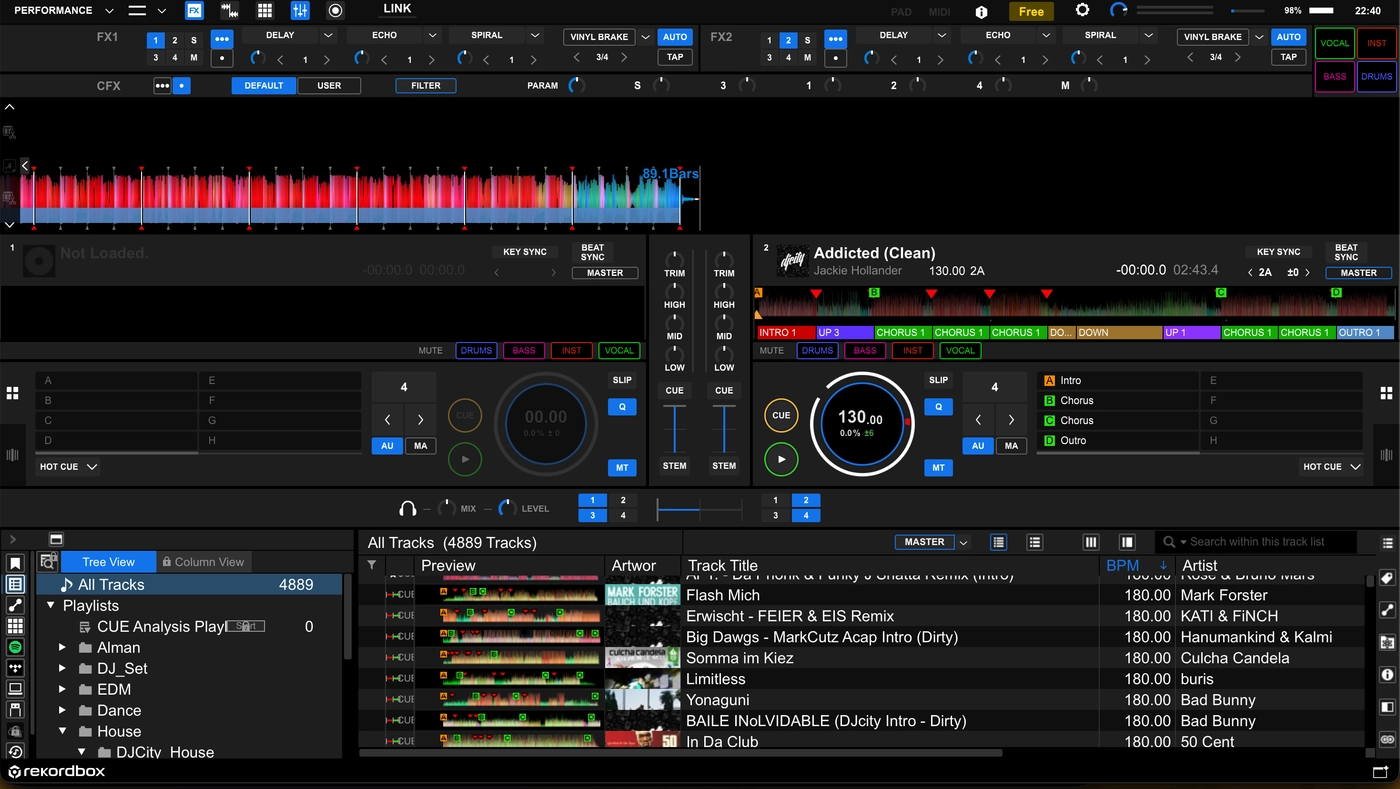Open the Histories sidebar icon
This screenshot has height=789, width=1400.
click(15, 752)
